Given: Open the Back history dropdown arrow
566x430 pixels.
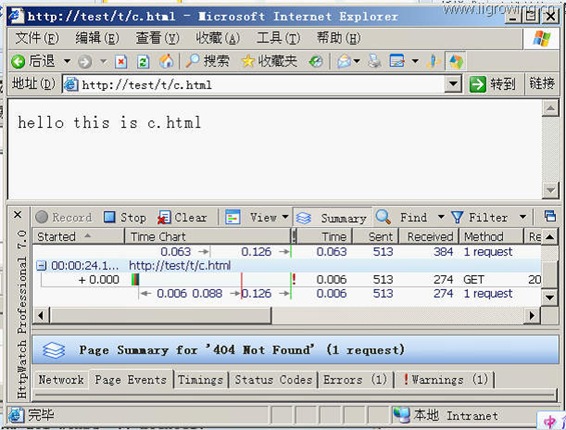Looking at the screenshot, I should (x=67, y=61).
